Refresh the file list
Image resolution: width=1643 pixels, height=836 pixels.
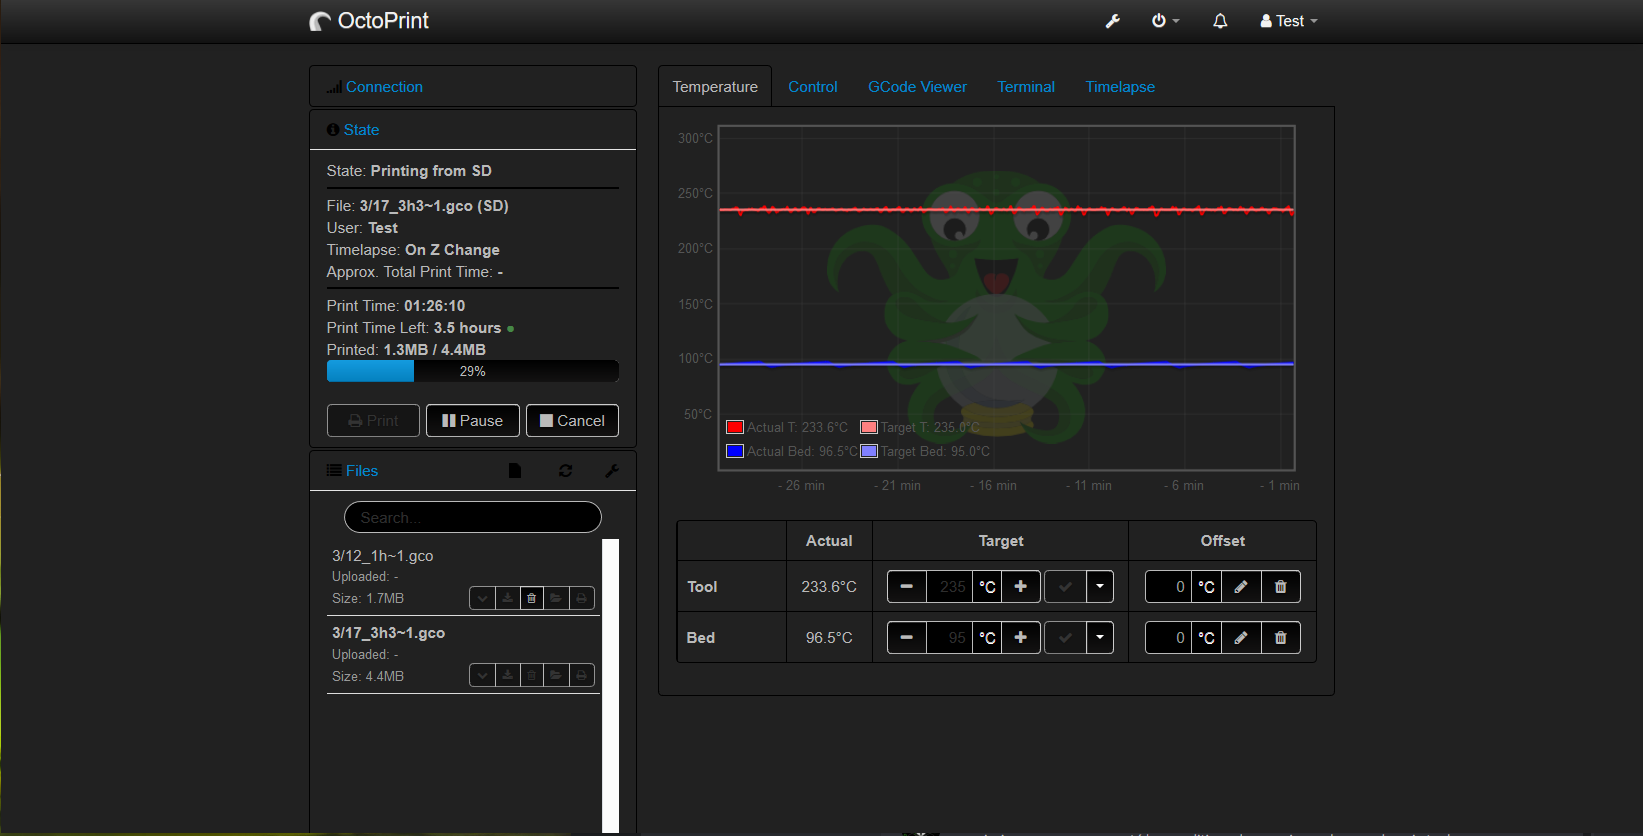566,471
